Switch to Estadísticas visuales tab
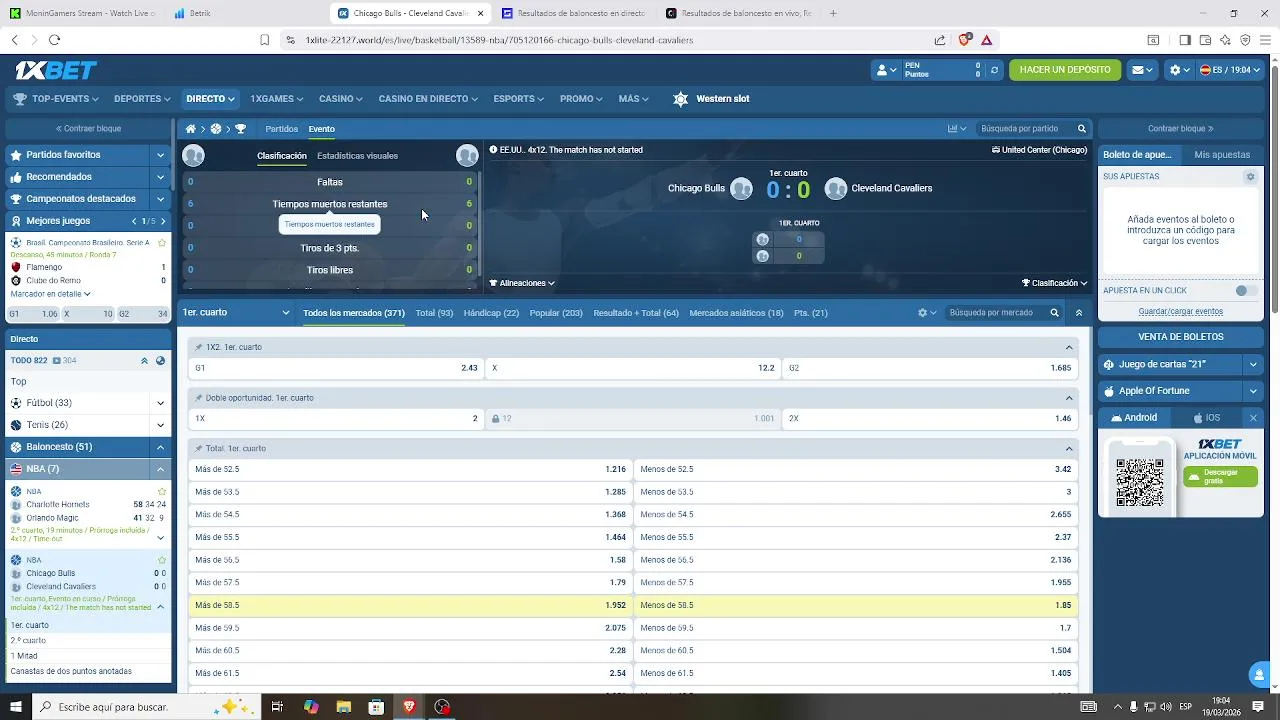The image size is (1280, 720). coord(357,156)
